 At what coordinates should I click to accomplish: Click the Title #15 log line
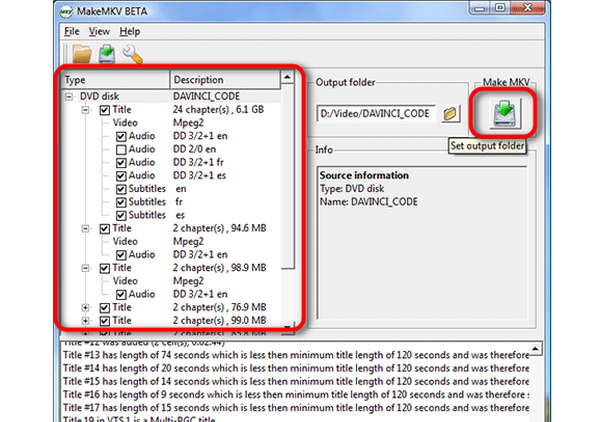tap(296, 381)
